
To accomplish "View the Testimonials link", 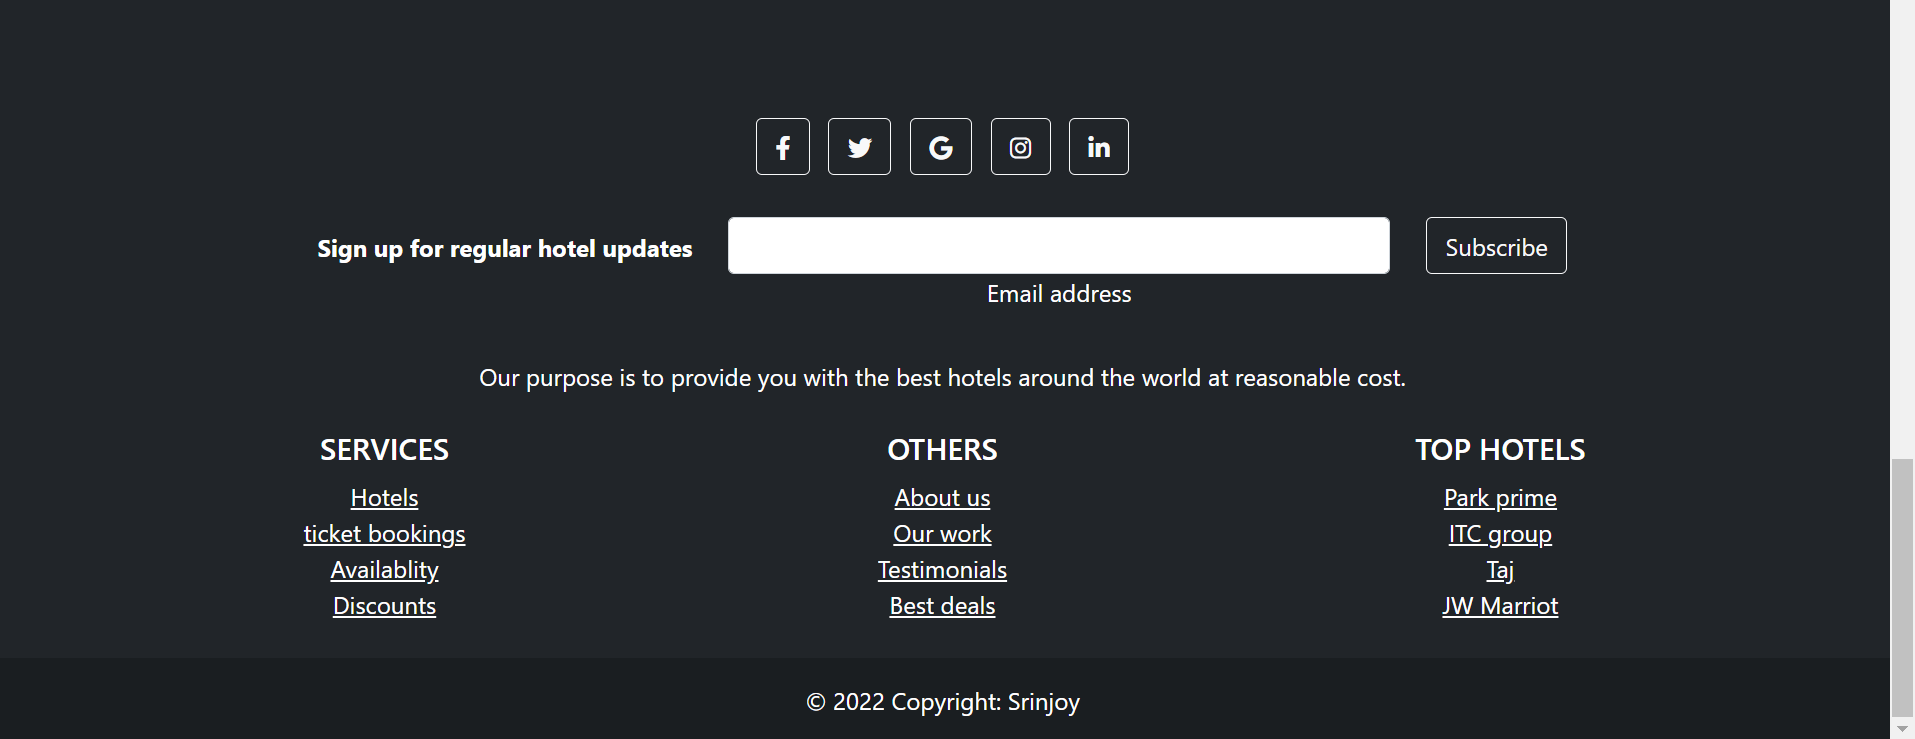I will pyautogui.click(x=942, y=570).
